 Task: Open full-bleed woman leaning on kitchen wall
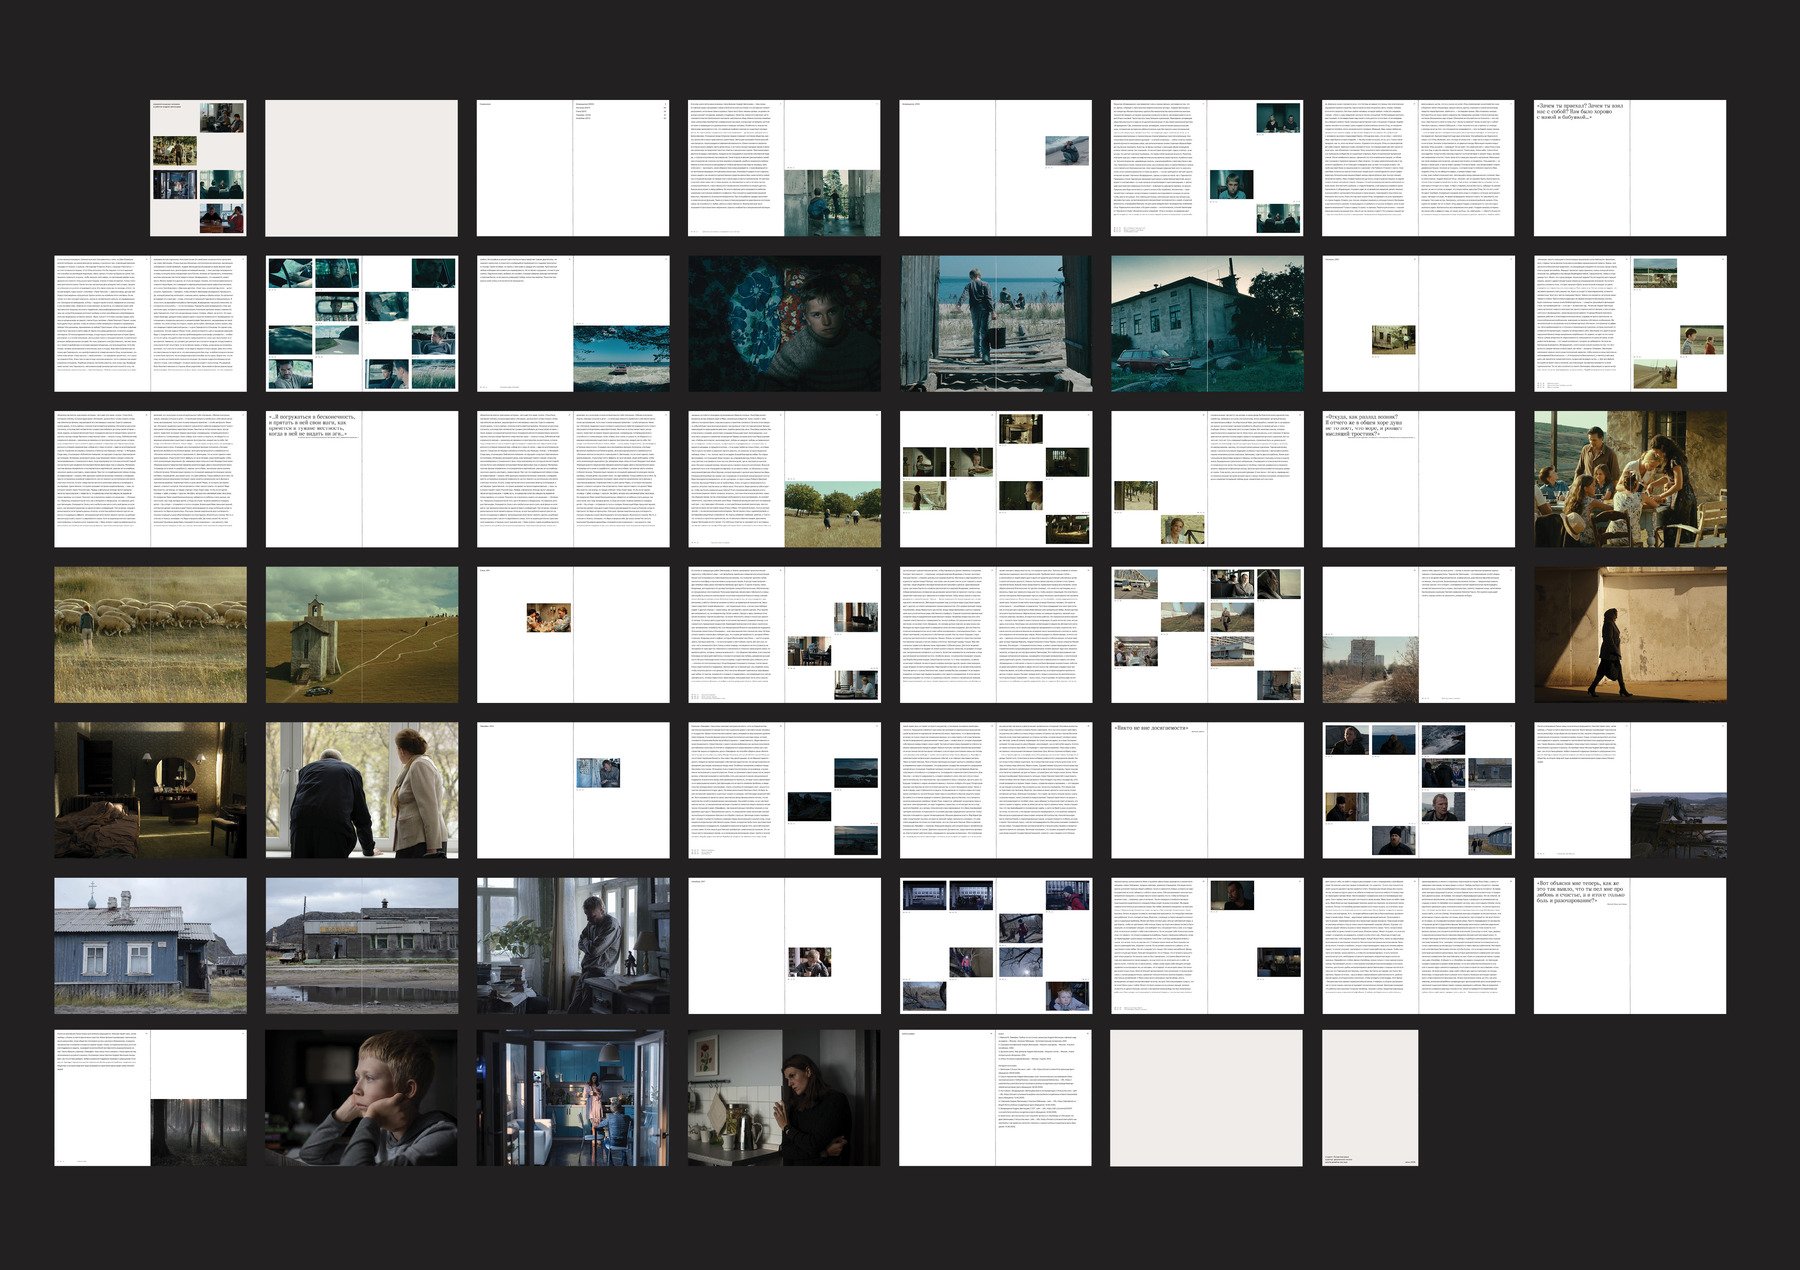point(785,1098)
